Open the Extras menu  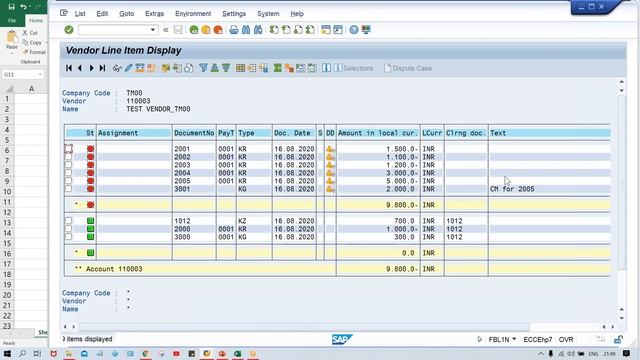click(154, 13)
